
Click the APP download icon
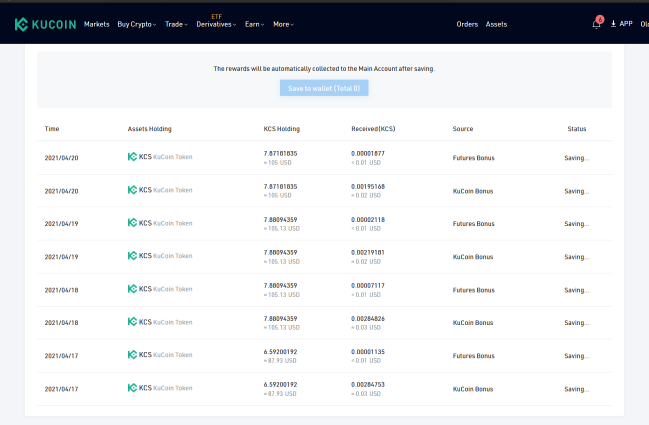point(613,24)
